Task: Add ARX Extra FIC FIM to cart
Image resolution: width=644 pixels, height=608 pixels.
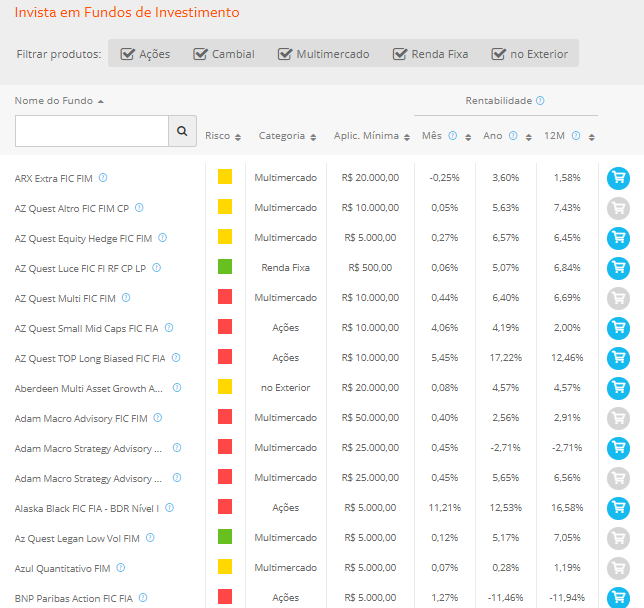Action: pos(618,178)
